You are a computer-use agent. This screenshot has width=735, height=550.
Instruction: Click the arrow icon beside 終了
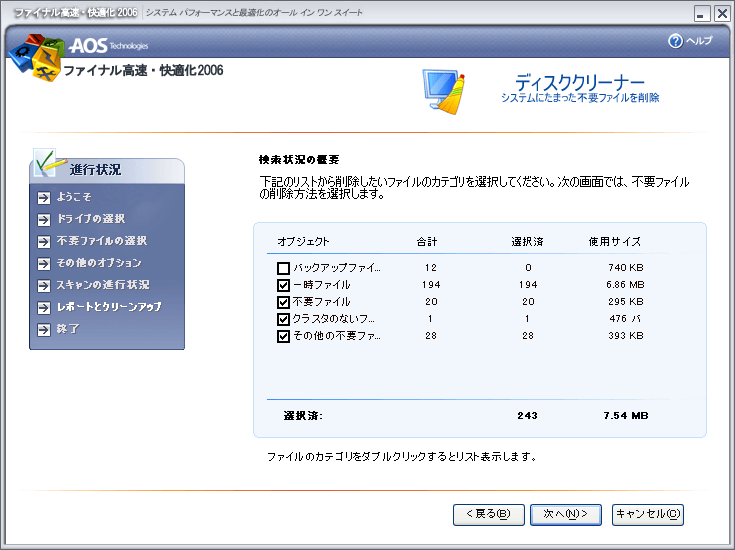click(44, 330)
